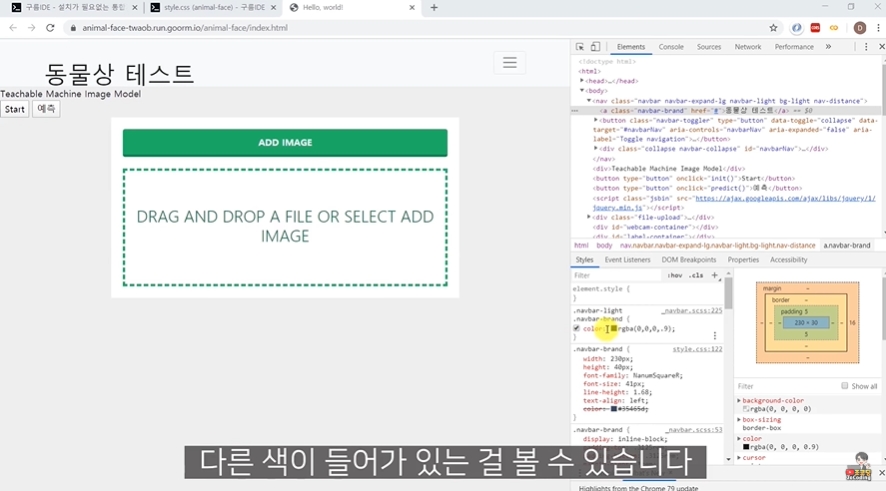Click the blue circular extension icon
The image size is (886, 491).
pyautogui.click(x=796, y=28)
